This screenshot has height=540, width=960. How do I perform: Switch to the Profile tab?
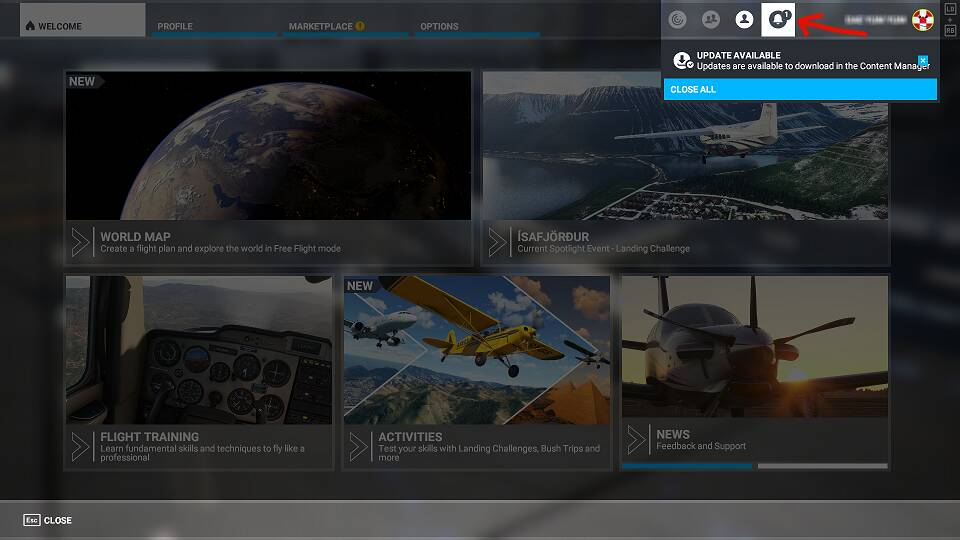(174, 26)
